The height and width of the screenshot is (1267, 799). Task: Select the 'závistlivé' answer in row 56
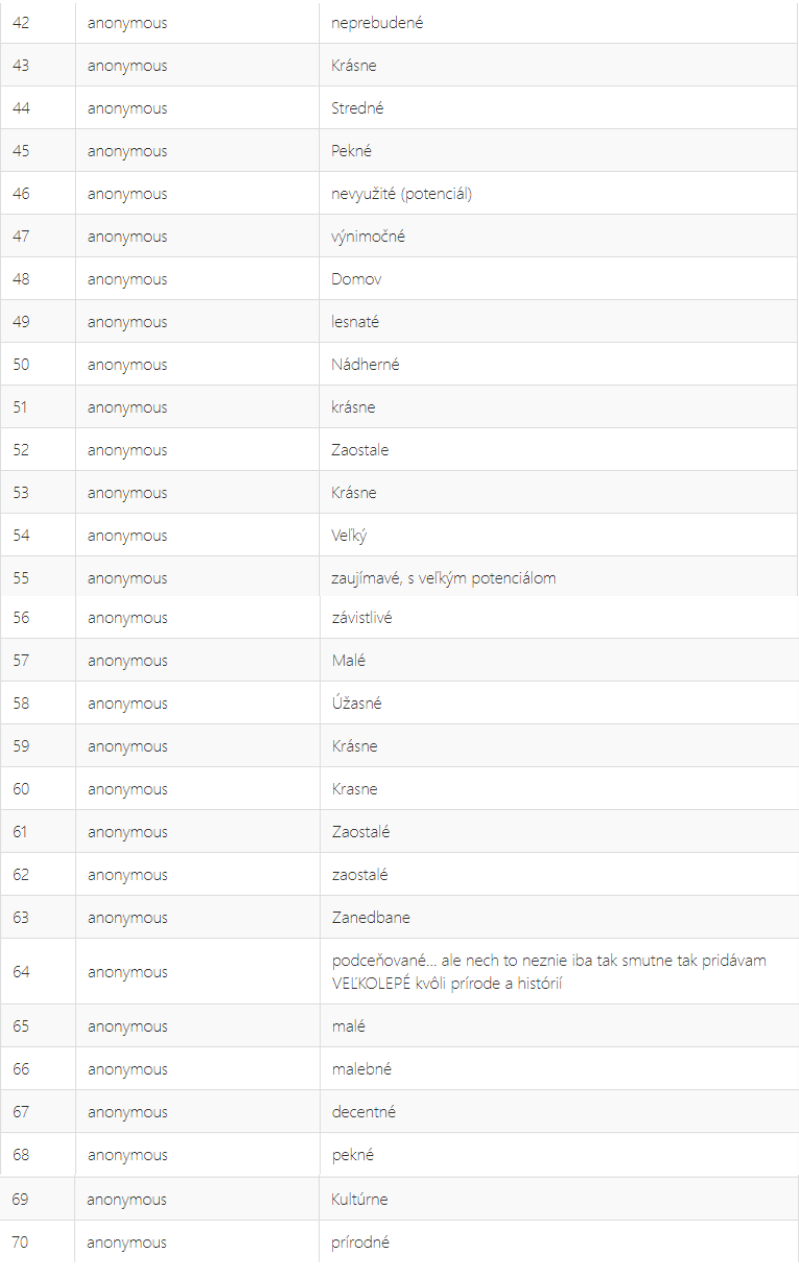click(x=361, y=618)
